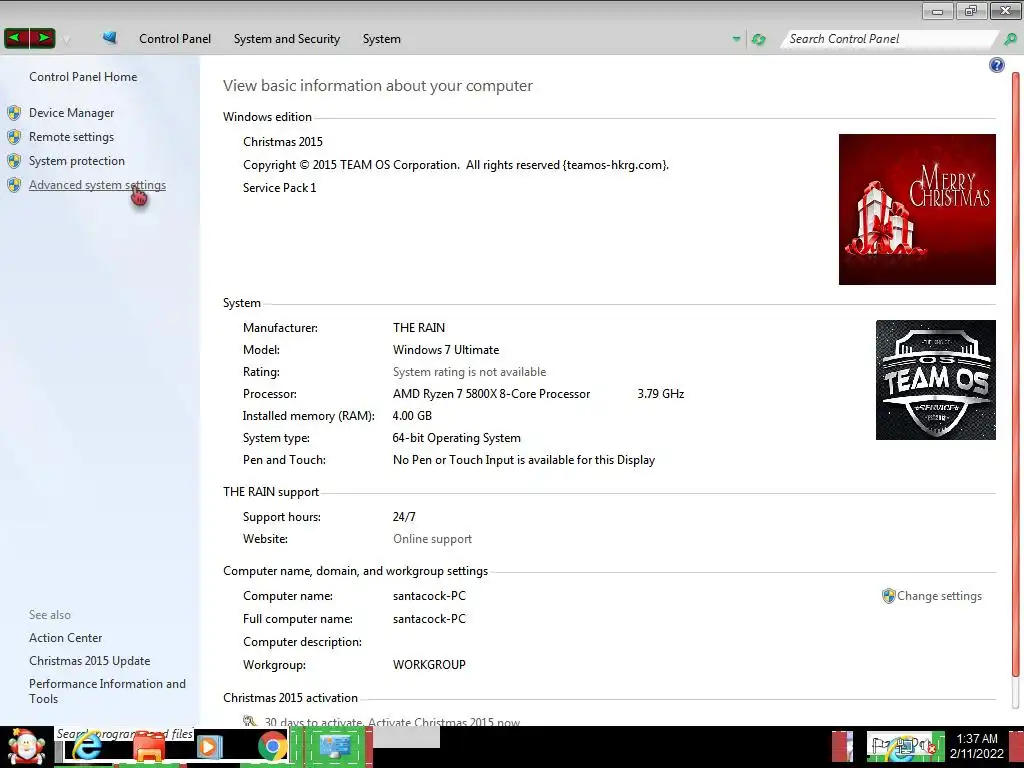Click the No Pen or Touch Input text
1024x768 pixels.
[524, 460]
